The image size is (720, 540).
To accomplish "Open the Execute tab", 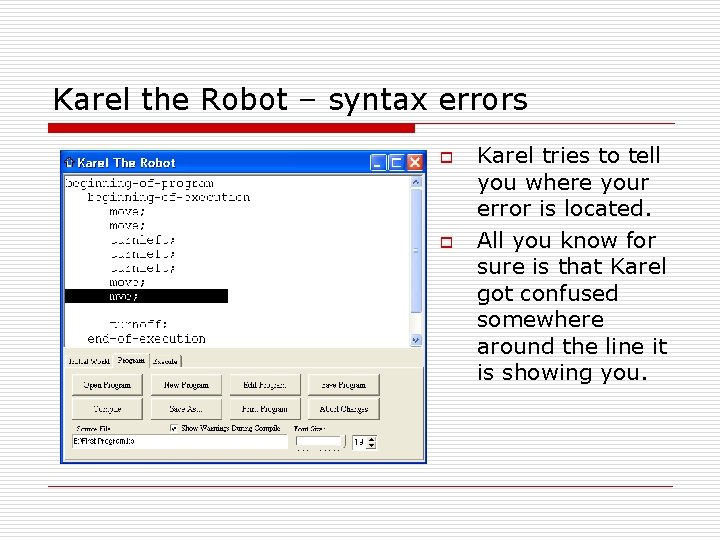I will 165,361.
